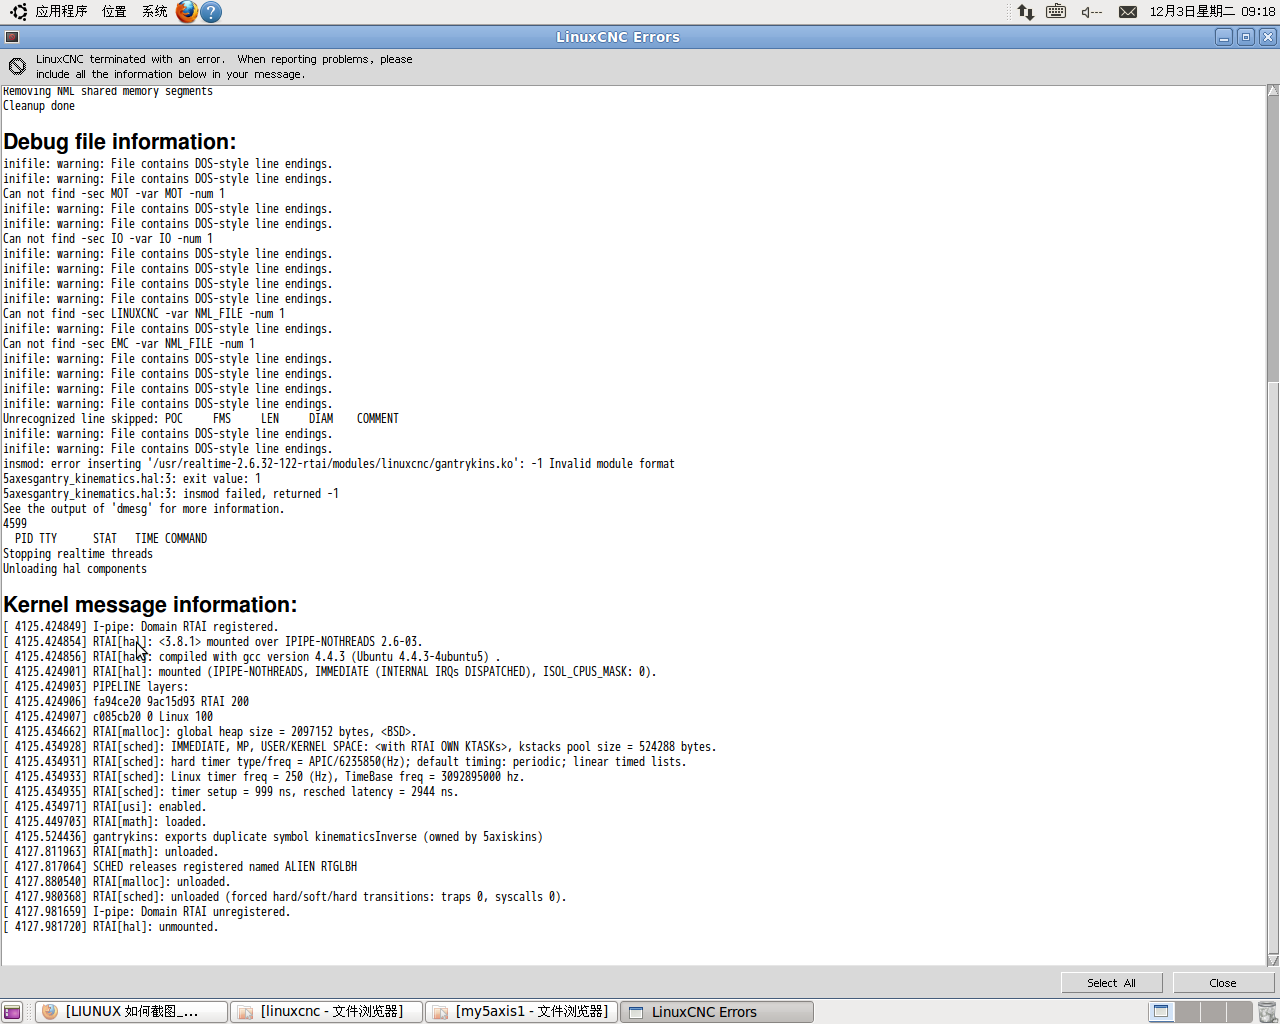
Task: Open the Help question mark launcher
Action: coord(211,12)
